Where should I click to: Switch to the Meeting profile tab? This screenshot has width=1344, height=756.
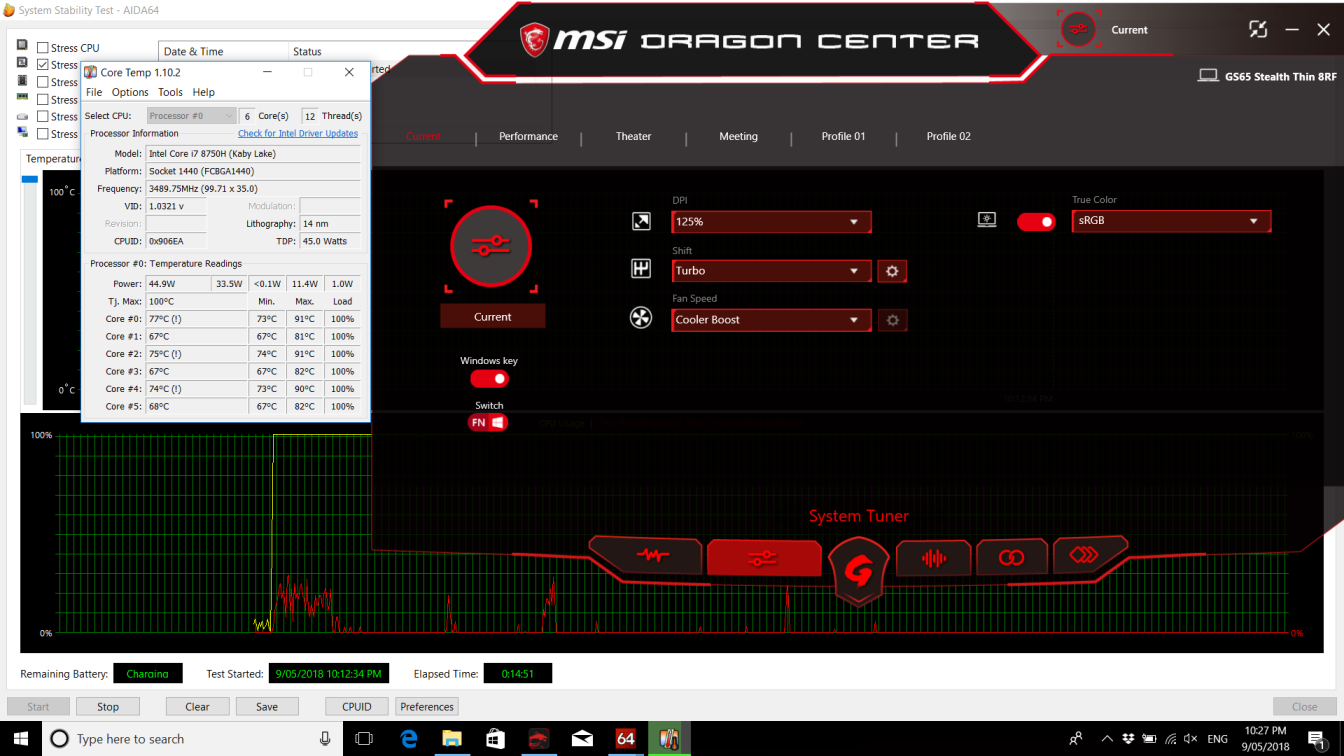coord(738,136)
